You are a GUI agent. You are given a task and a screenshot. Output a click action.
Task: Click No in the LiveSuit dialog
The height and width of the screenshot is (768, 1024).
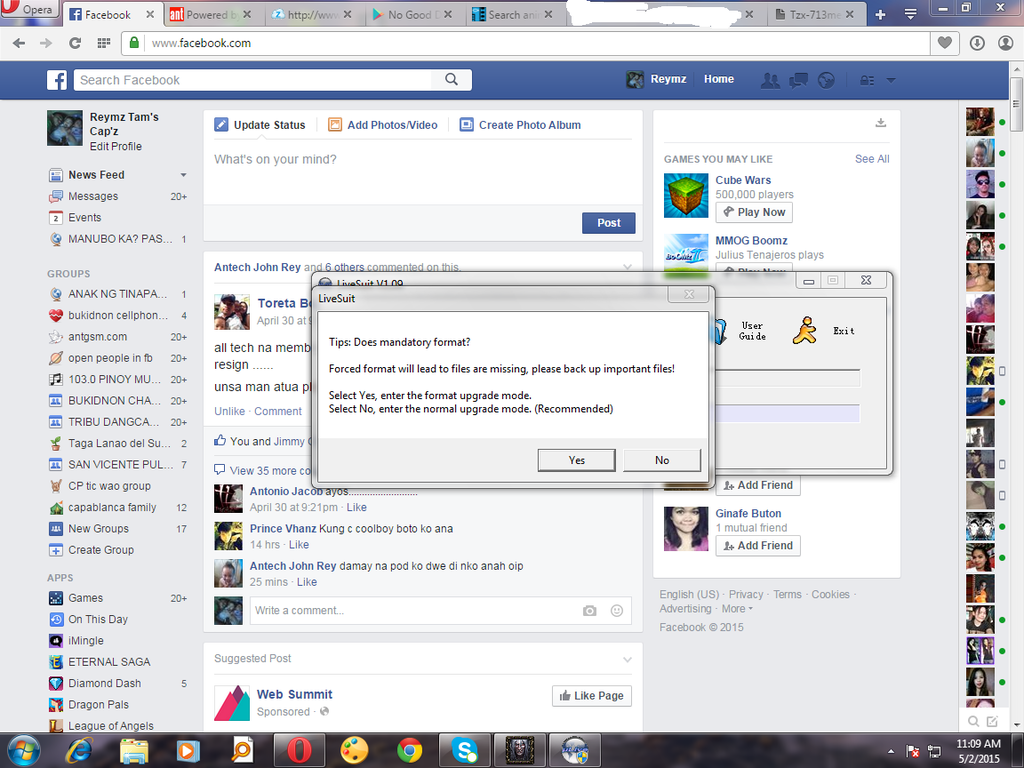(662, 460)
